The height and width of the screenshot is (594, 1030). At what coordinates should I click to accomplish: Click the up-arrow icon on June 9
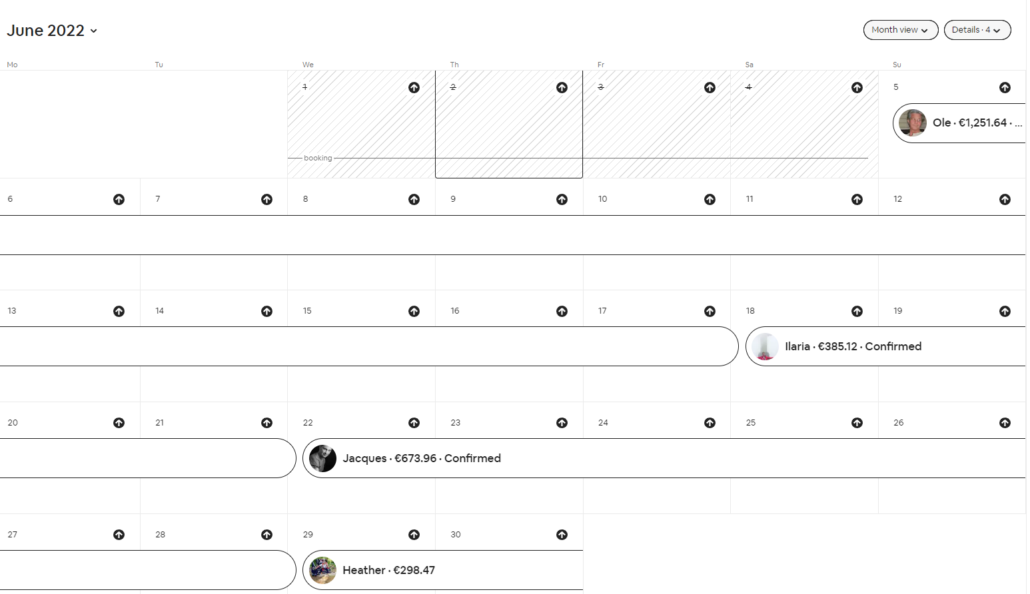click(x=561, y=200)
